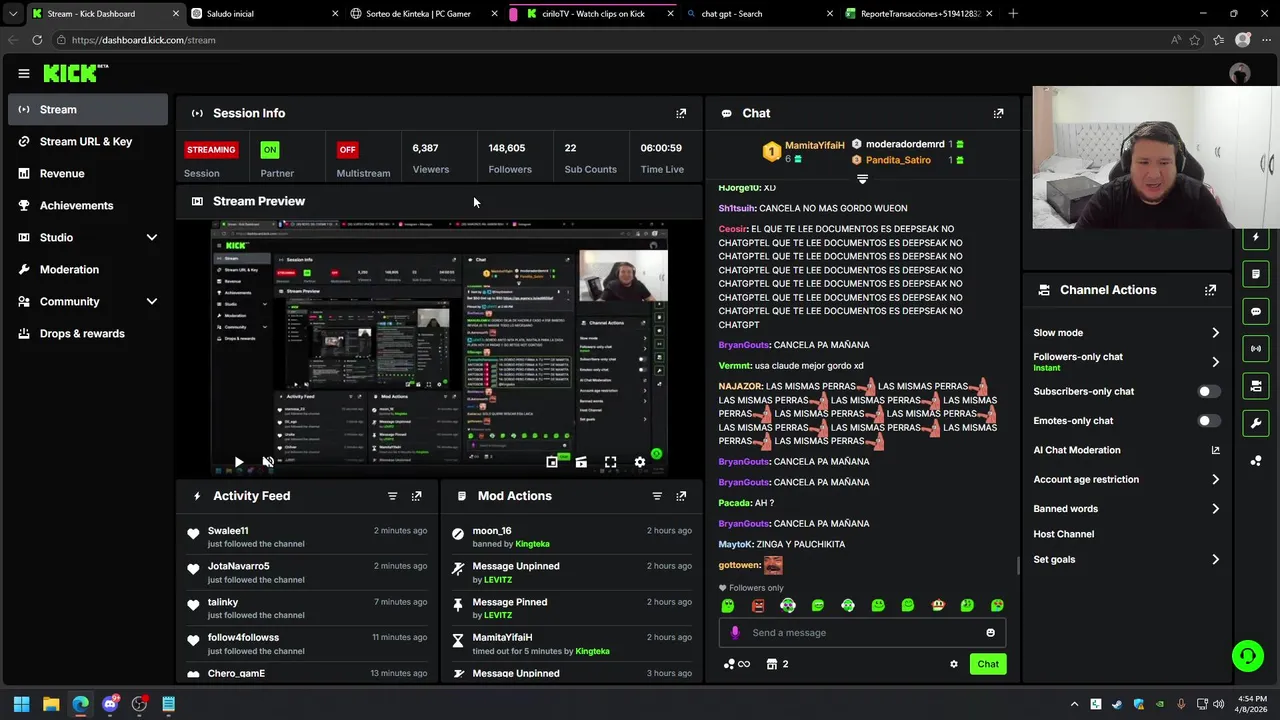This screenshot has width=1280, height=720.
Task: Select the red angry face quick emote
Action: pyautogui.click(x=758, y=605)
